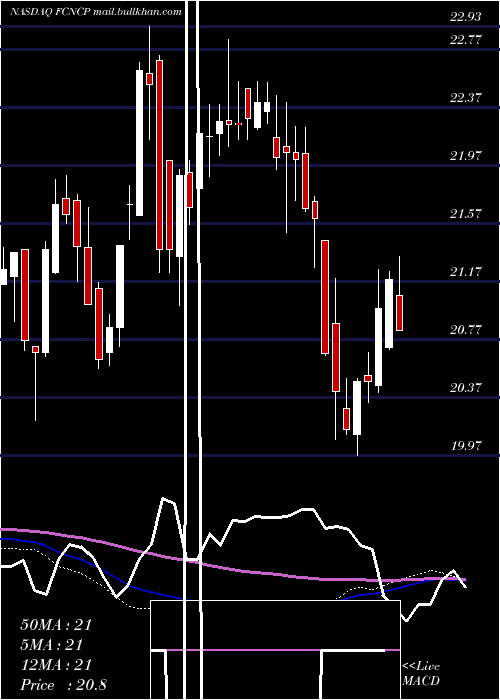
Task: Click the last red candlestick on the right
Action: [x=400, y=312]
